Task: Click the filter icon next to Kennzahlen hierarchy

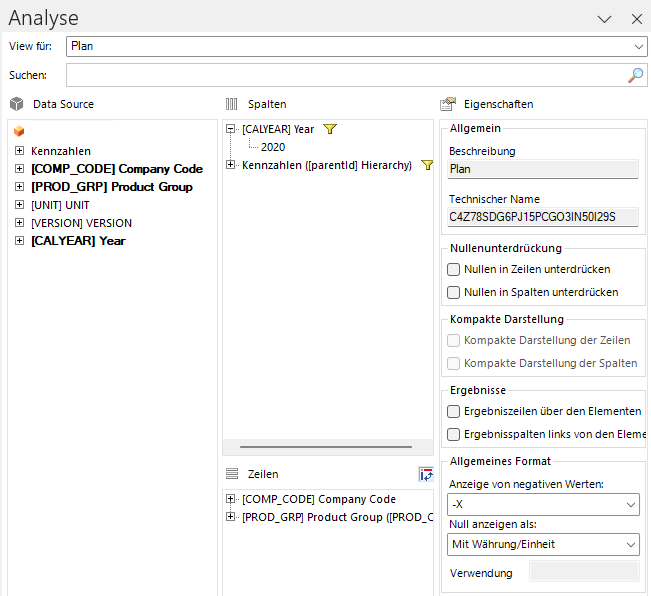Action: tap(427, 165)
